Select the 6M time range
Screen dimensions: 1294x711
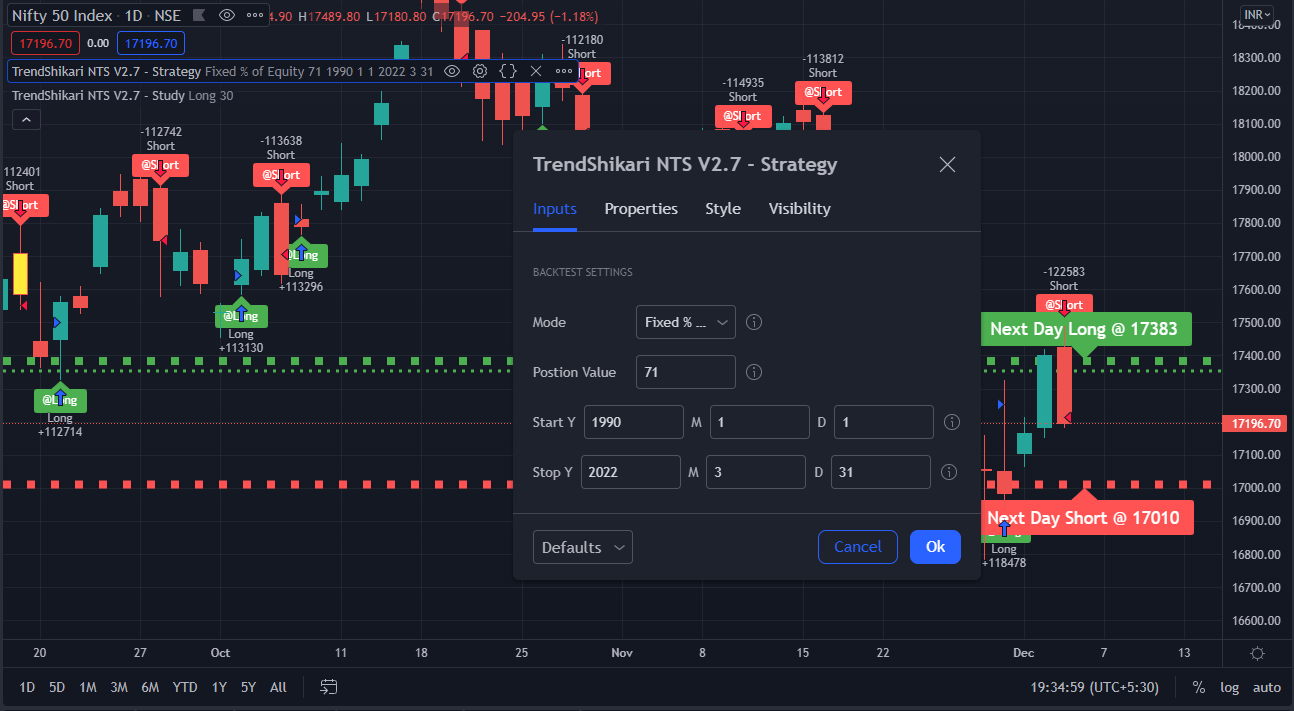point(150,687)
